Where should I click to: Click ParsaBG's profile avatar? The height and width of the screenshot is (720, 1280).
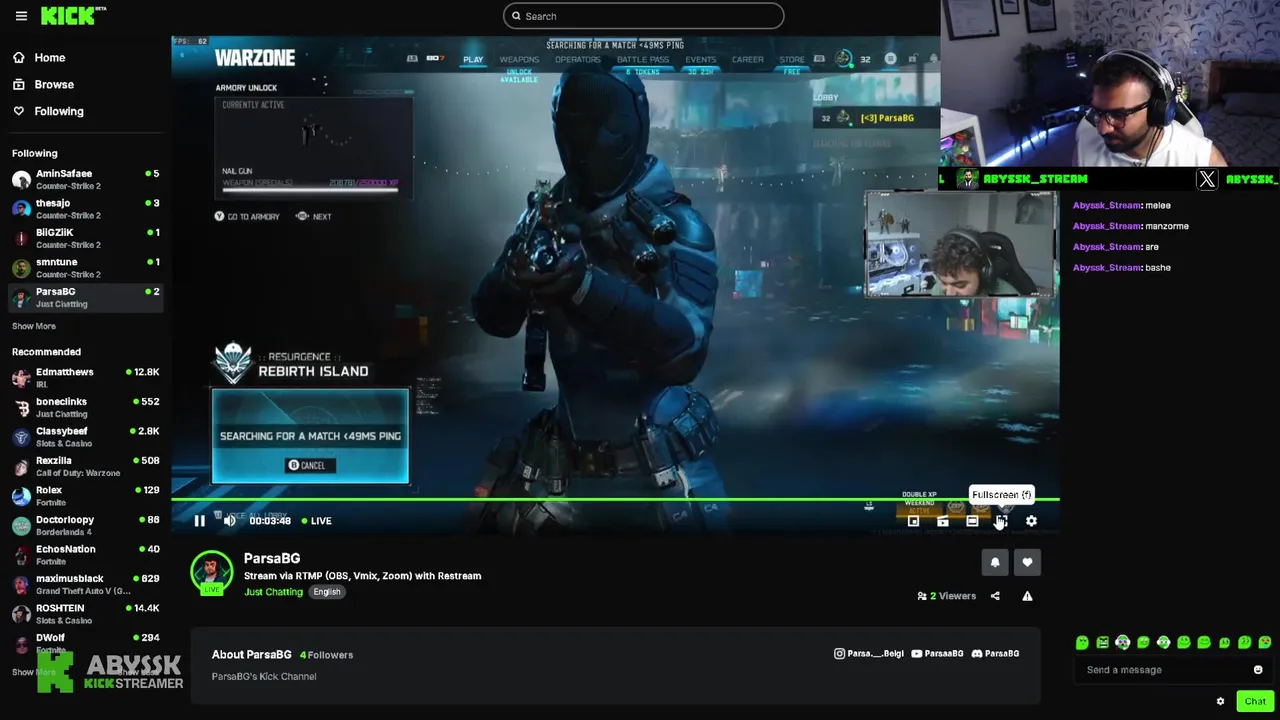[x=211, y=572]
